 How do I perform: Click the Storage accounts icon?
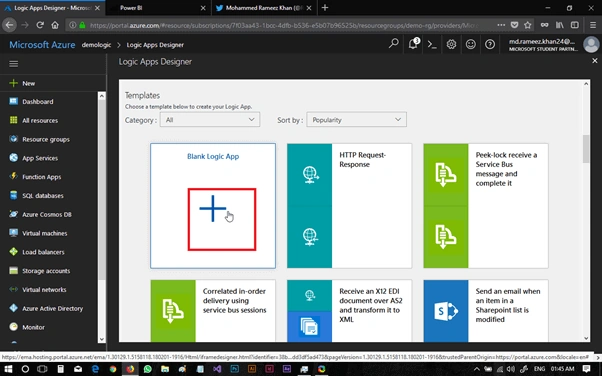click(13, 270)
